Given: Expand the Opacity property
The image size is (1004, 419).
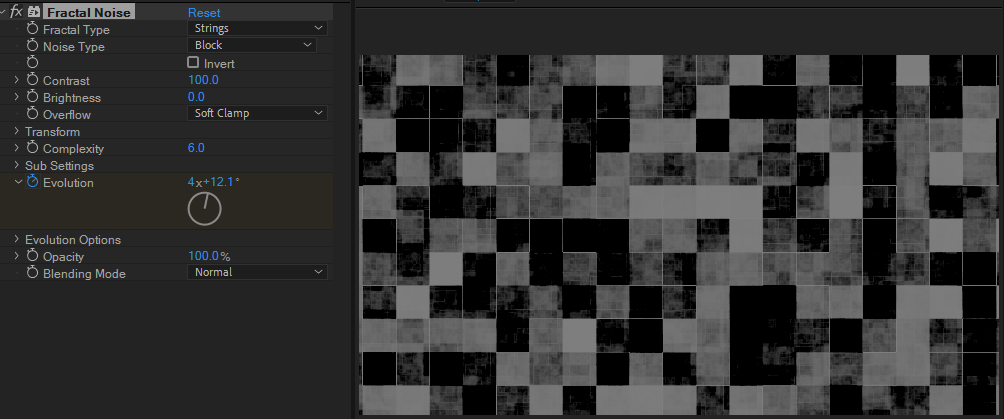Looking at the screenshot, I should [17, 256].
